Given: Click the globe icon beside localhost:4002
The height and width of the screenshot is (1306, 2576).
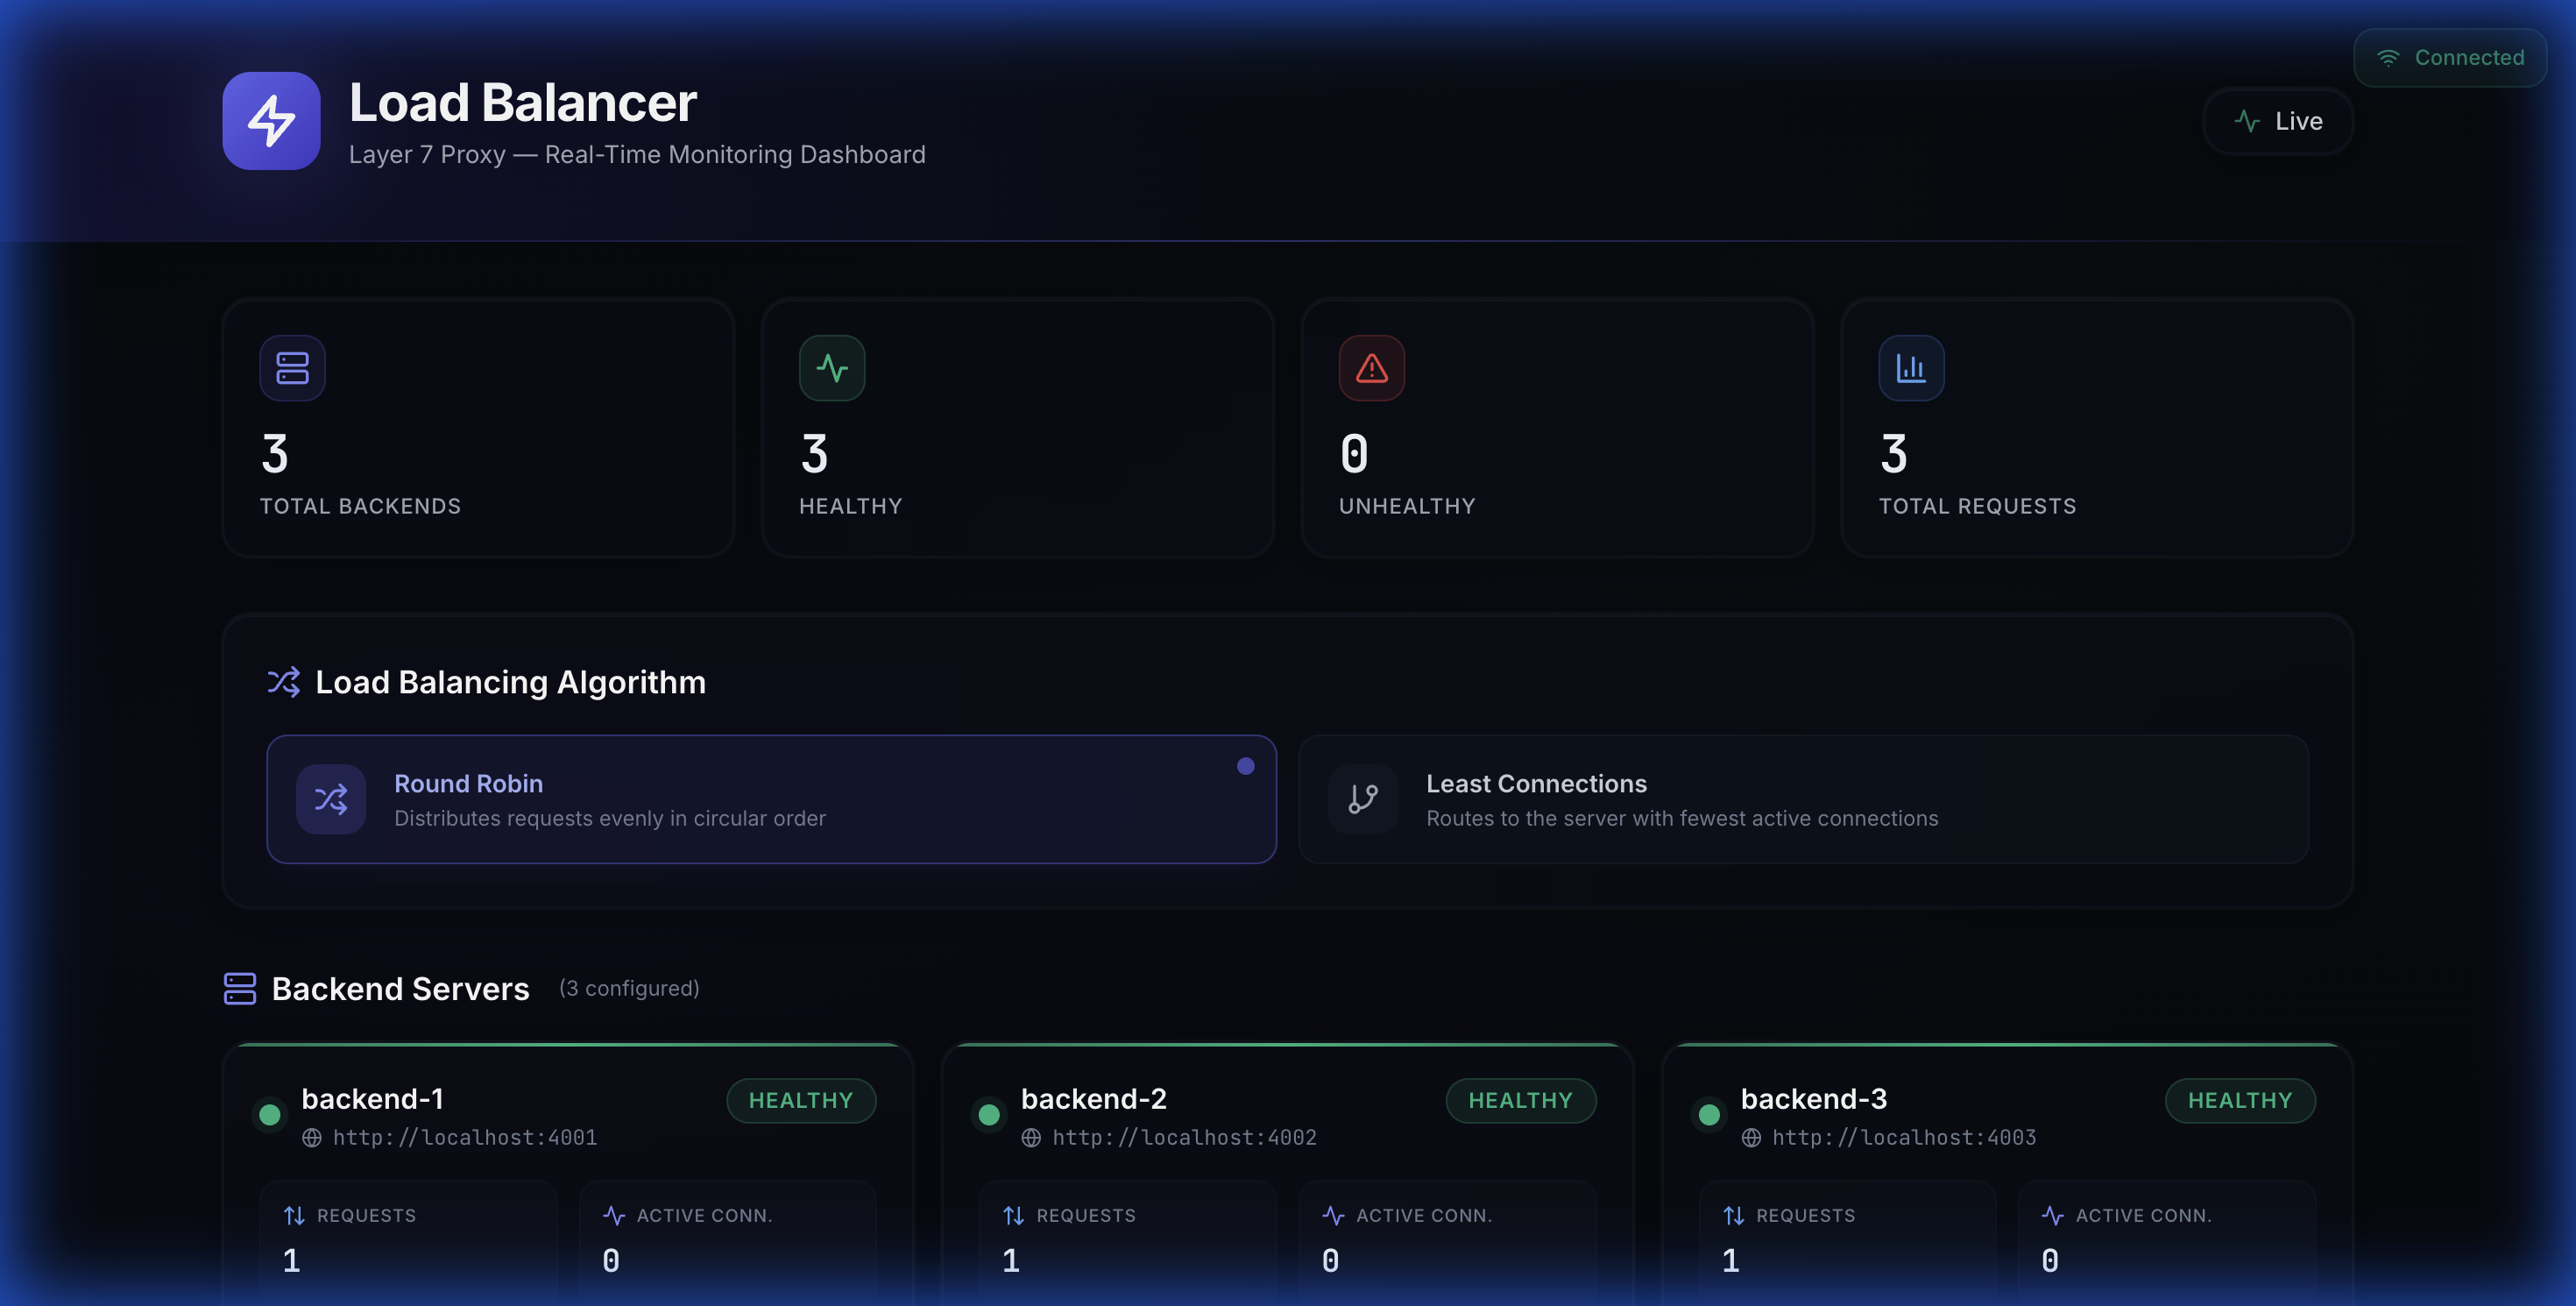Looking at the screenshot, I should (x=1031, y=1138).
